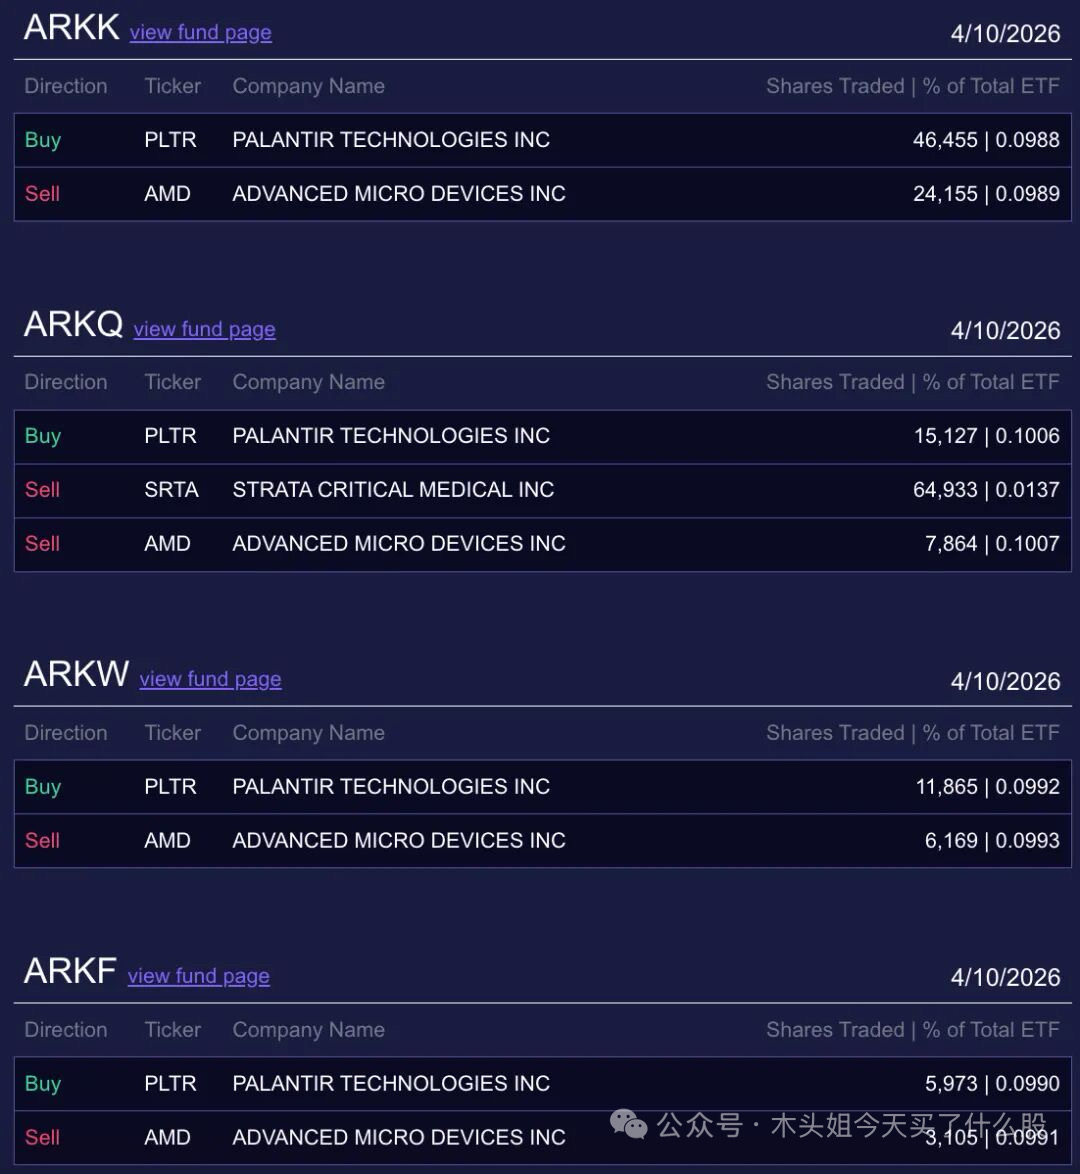Click the ARKK 46,455 shares traded value

pyautogui.click(x=944, y=140)
